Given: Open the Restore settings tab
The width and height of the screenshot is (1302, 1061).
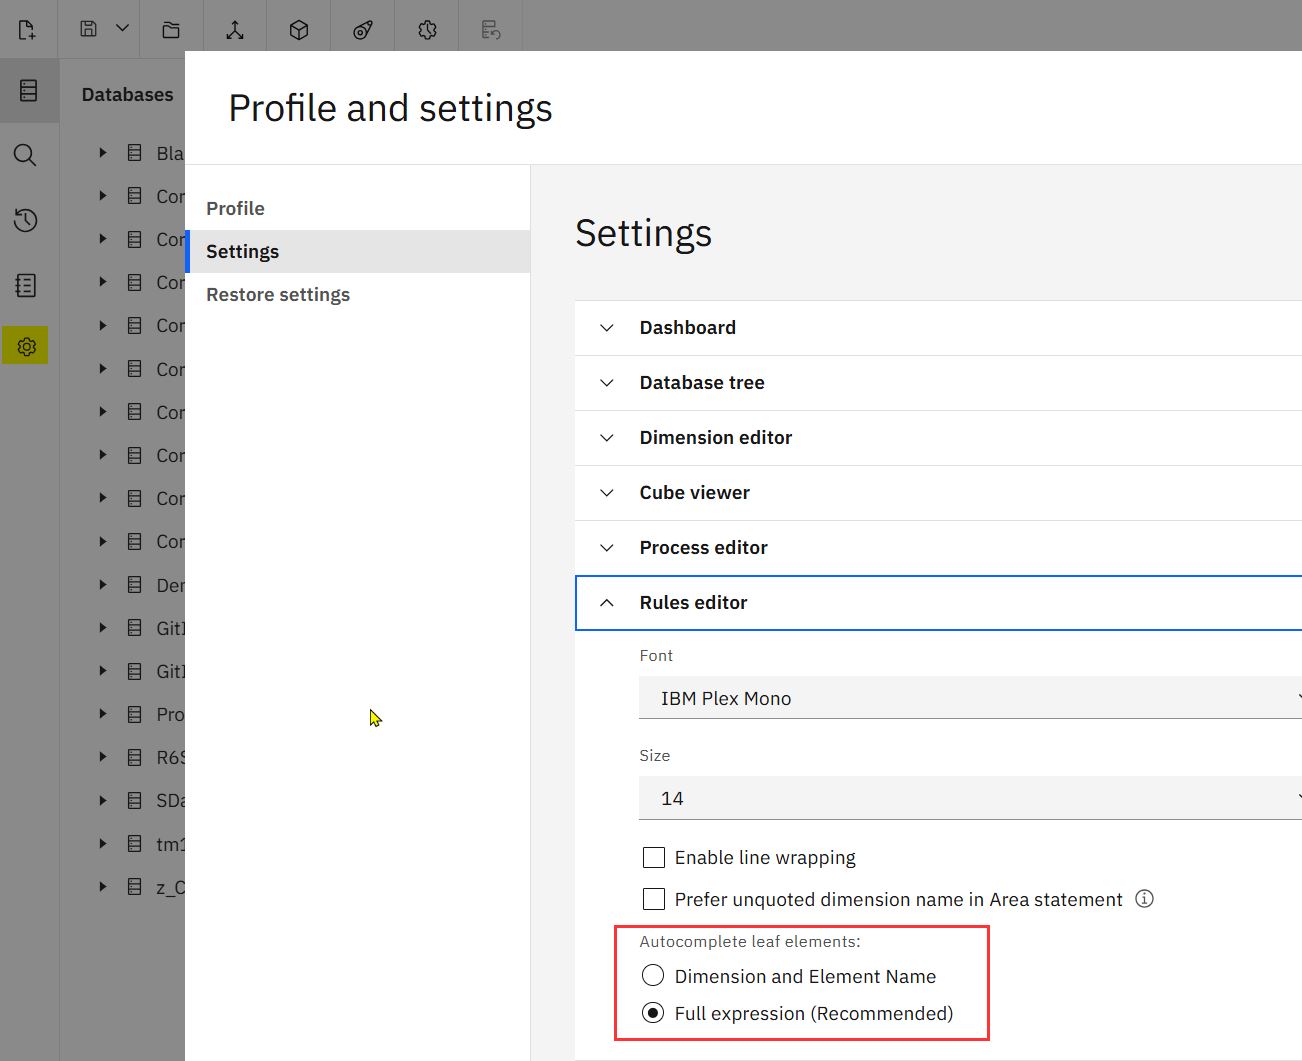Looking at the screenshot, I should coord(278,295).
